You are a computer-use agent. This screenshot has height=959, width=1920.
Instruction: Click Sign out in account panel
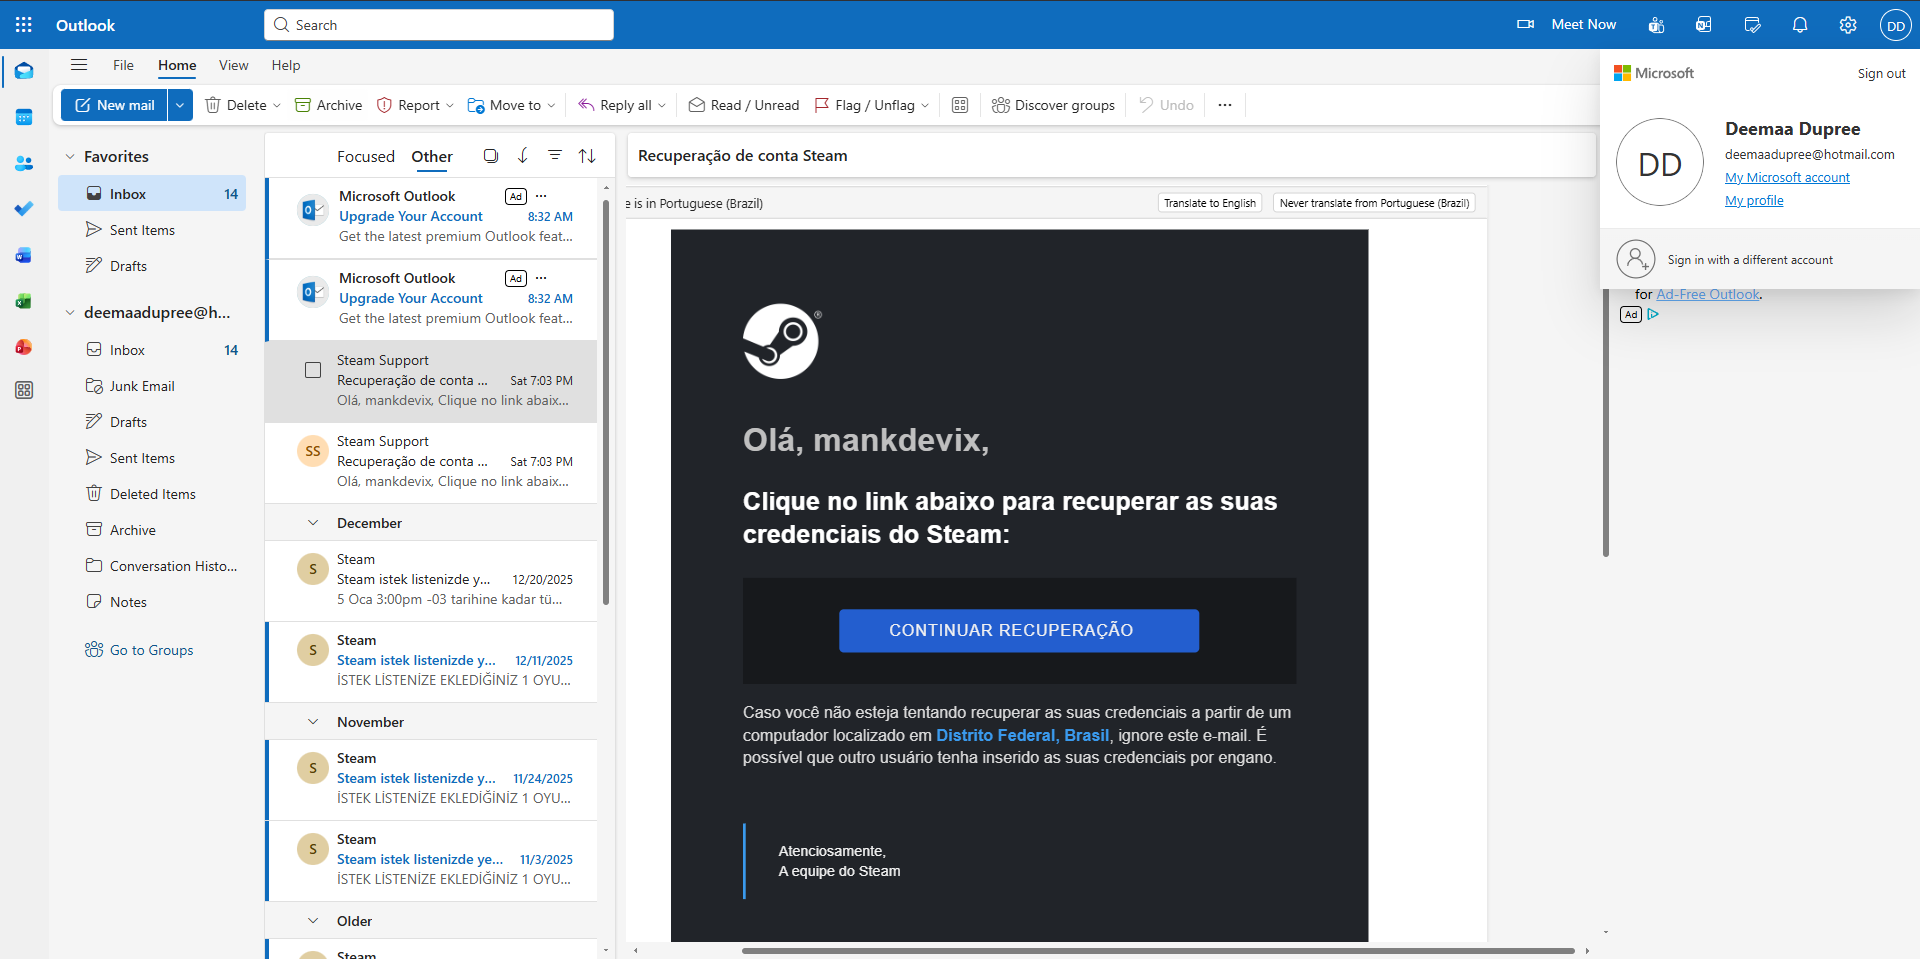[x=1881, y=74]
